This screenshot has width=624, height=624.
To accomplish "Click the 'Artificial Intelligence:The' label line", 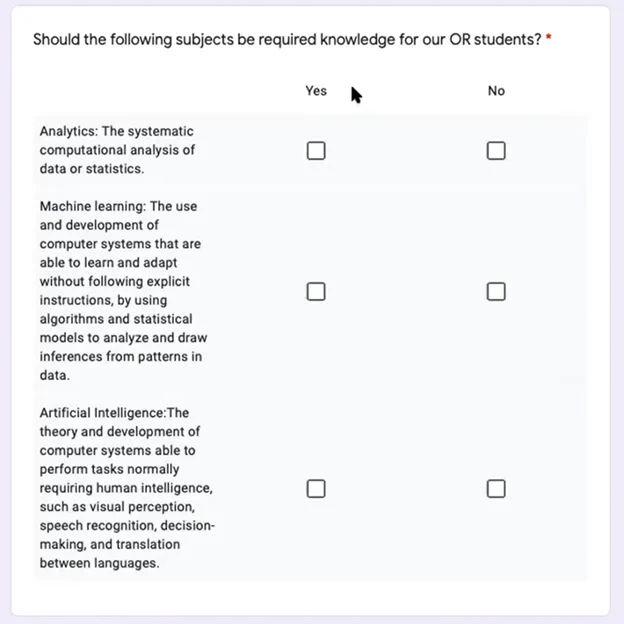I will pos(114,413).
